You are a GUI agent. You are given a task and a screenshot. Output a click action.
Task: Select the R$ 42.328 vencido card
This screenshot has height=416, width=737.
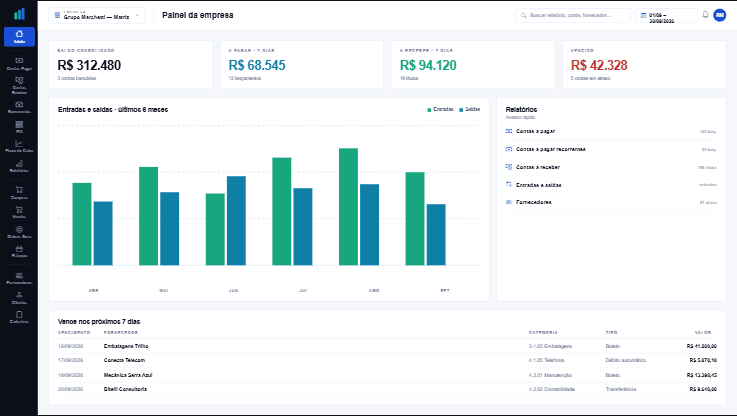644,64
